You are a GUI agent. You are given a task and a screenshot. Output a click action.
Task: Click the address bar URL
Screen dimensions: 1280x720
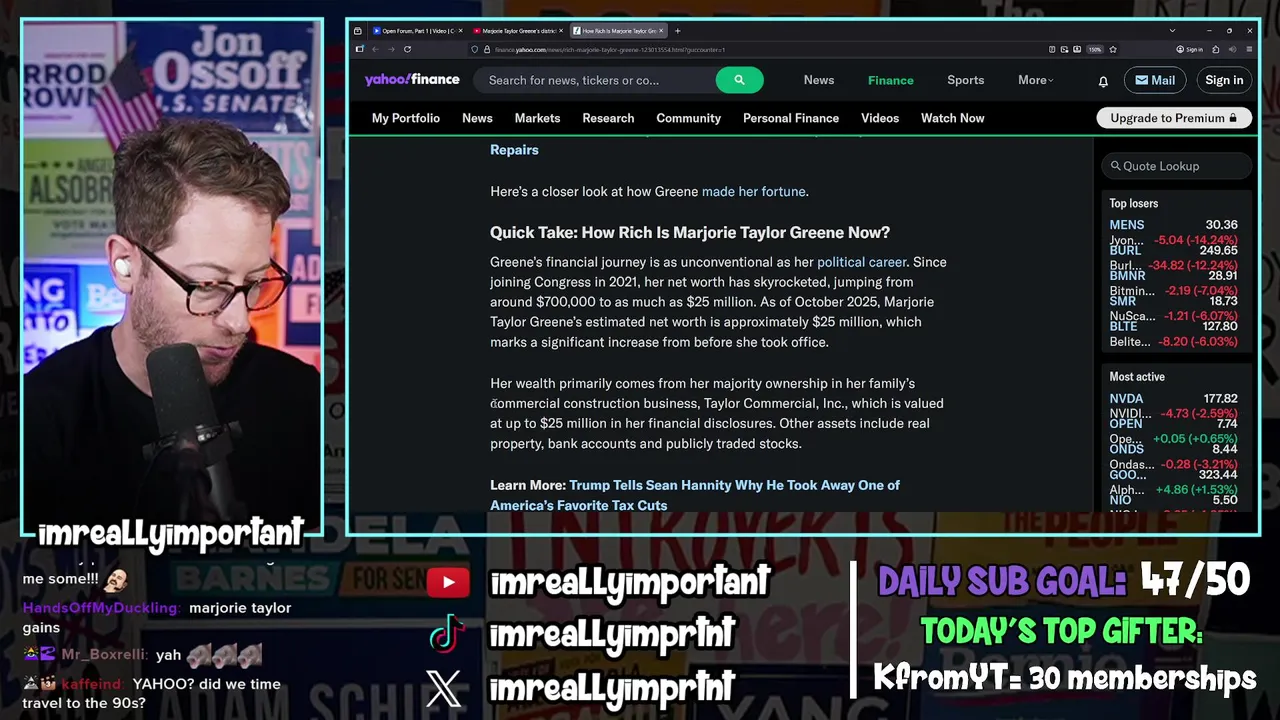tap(610, 49)
